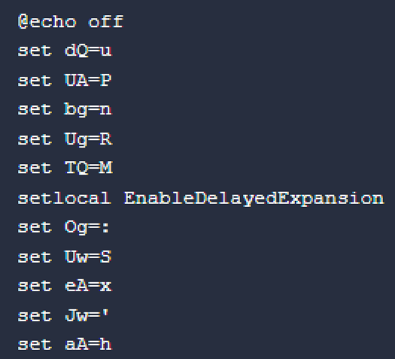The image size is (396, 360).
Task: Click on 'set eA=x' text
Action: coord(65,286)
